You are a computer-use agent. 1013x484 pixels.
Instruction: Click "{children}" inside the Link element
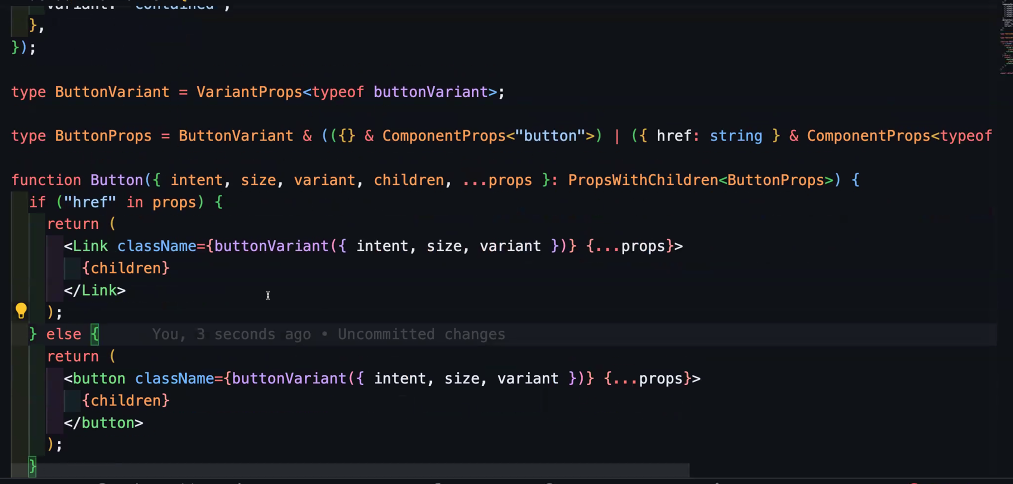point(125,268)
